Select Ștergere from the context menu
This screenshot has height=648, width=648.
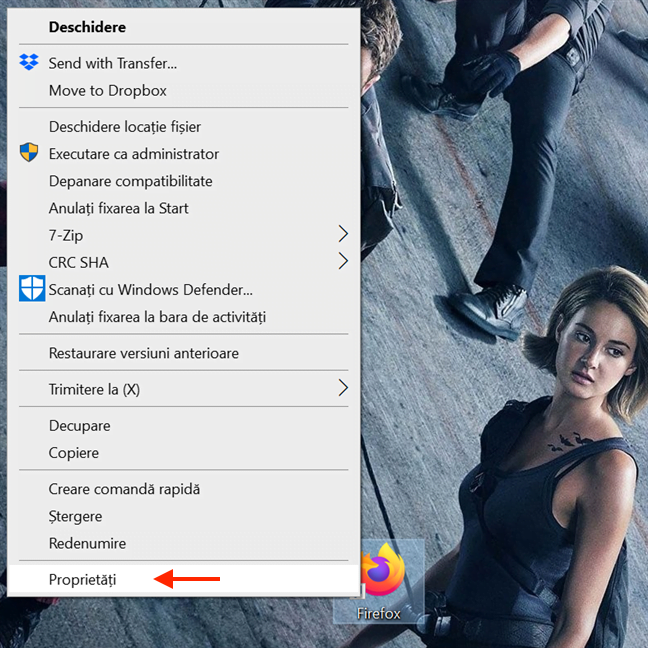[183, 516]
